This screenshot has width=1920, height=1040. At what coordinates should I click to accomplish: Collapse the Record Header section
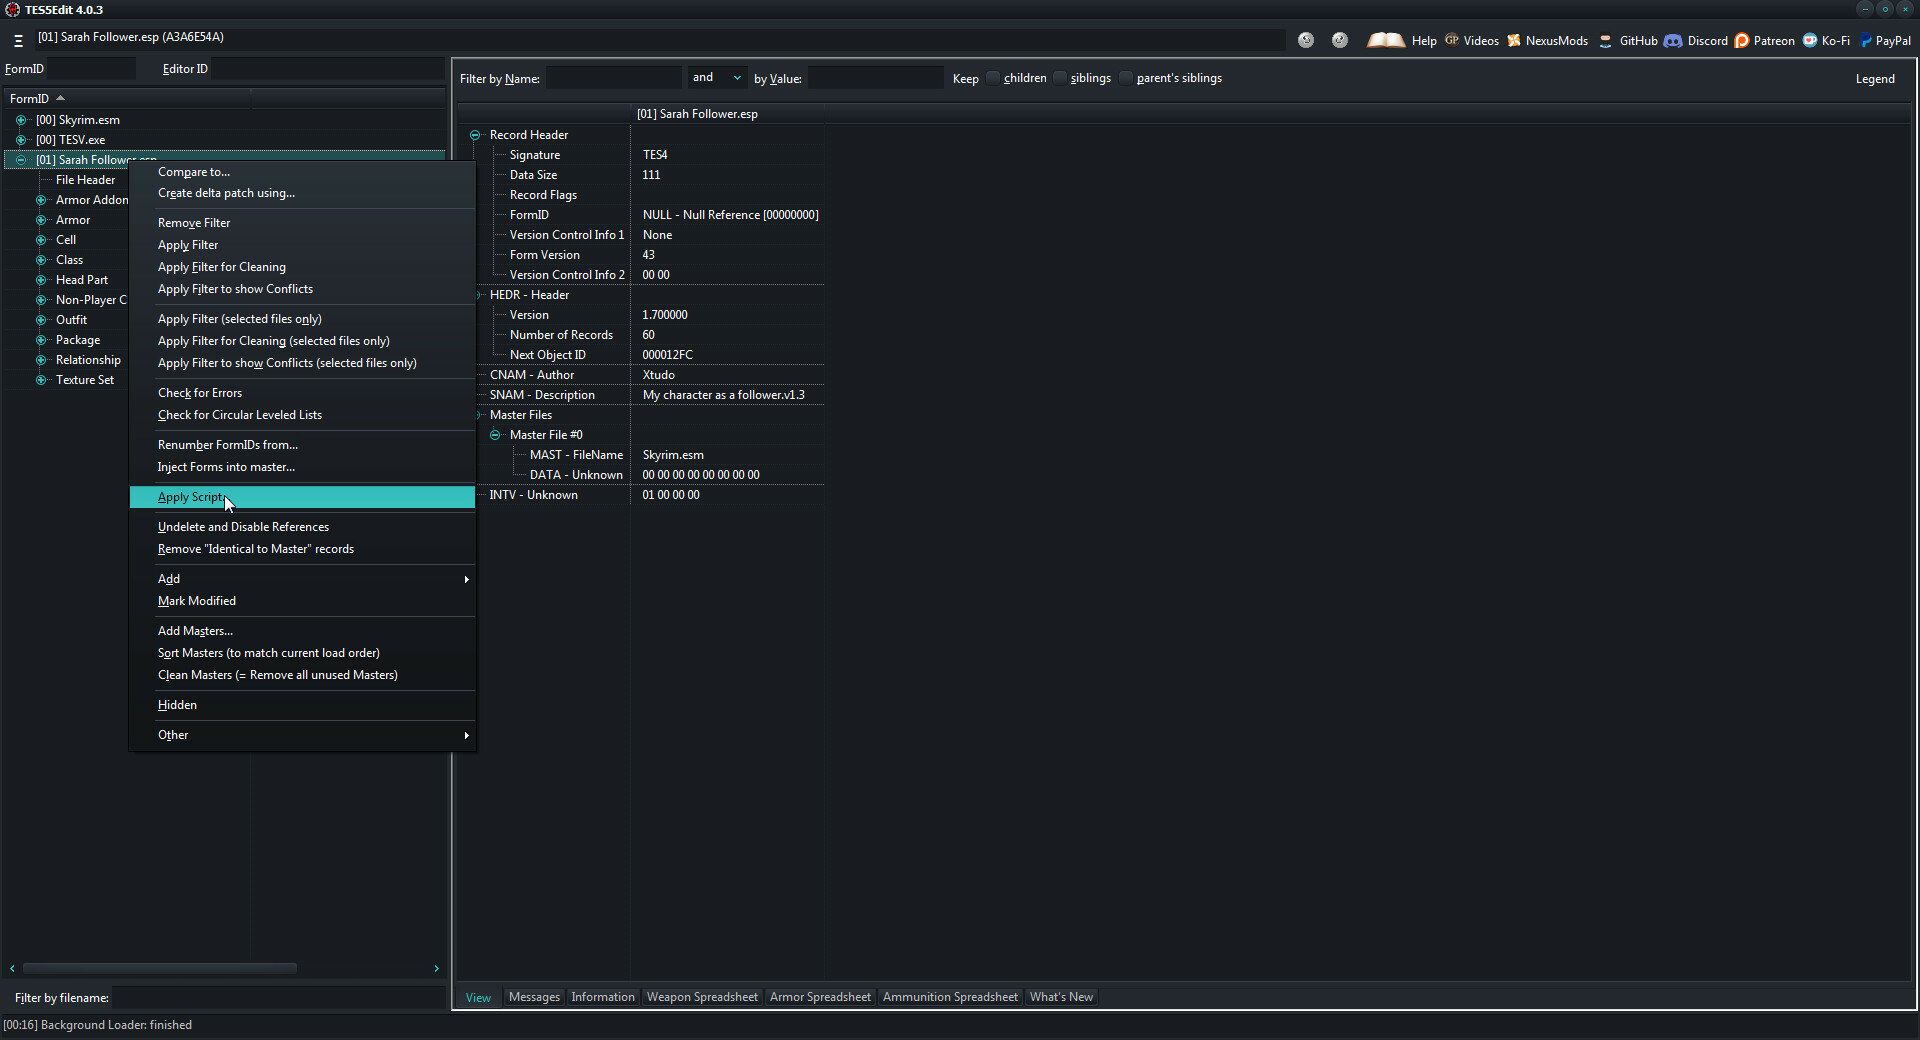pyautogui.click(x=475, y=135)
